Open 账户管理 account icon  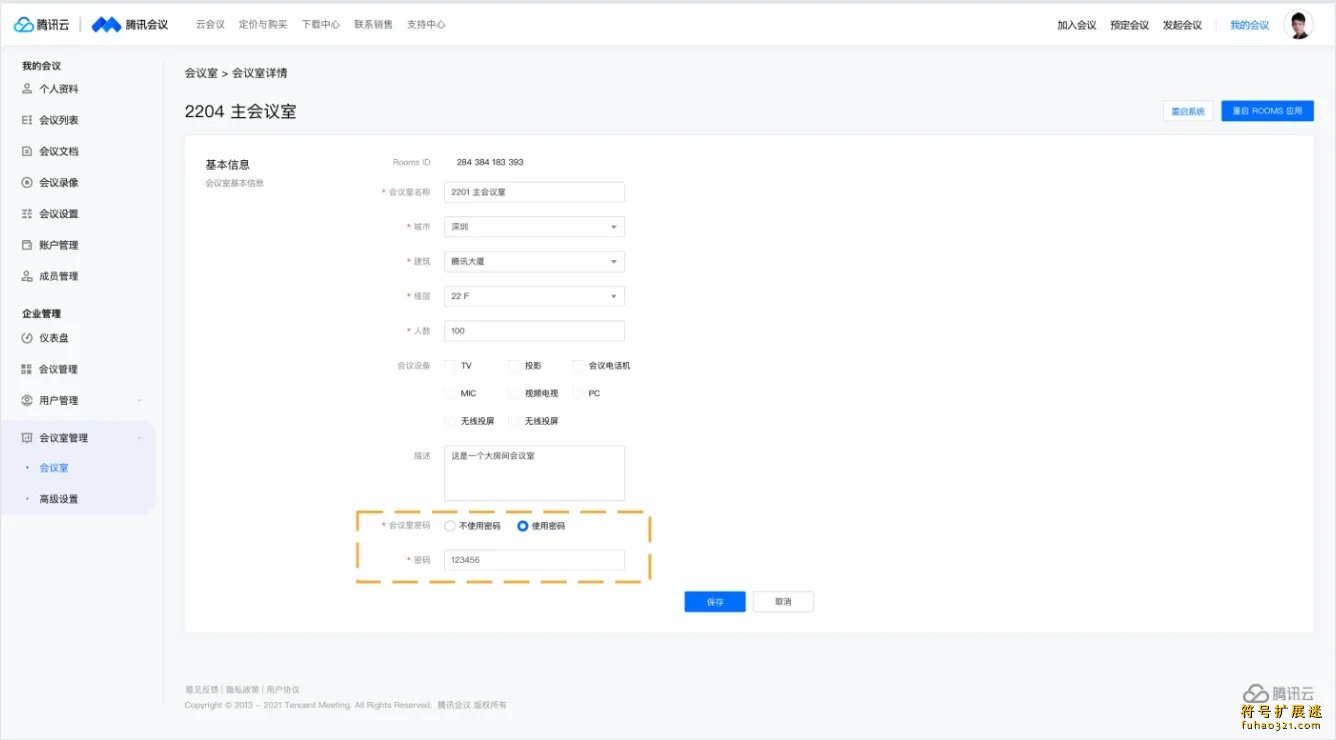click(x=27, y=245)
